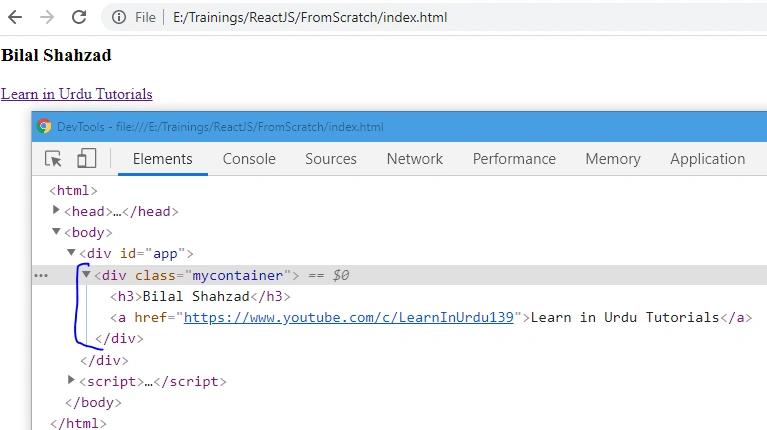Click "Learn in Urdu Tutorials" text inside anchor tag
The width and height of the screenshot is (767, 430).
[x=625, y=317]
